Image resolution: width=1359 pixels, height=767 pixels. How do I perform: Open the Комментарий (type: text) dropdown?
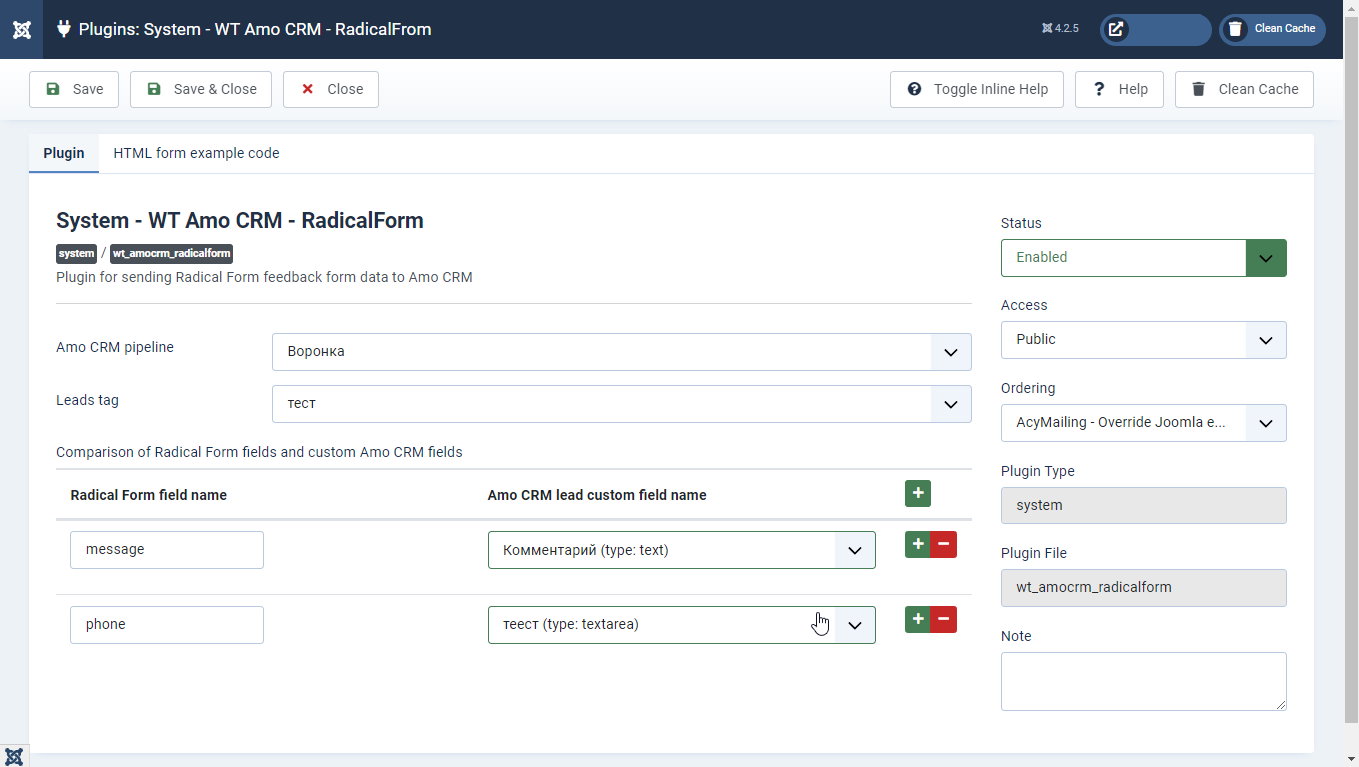coord(681,550)
